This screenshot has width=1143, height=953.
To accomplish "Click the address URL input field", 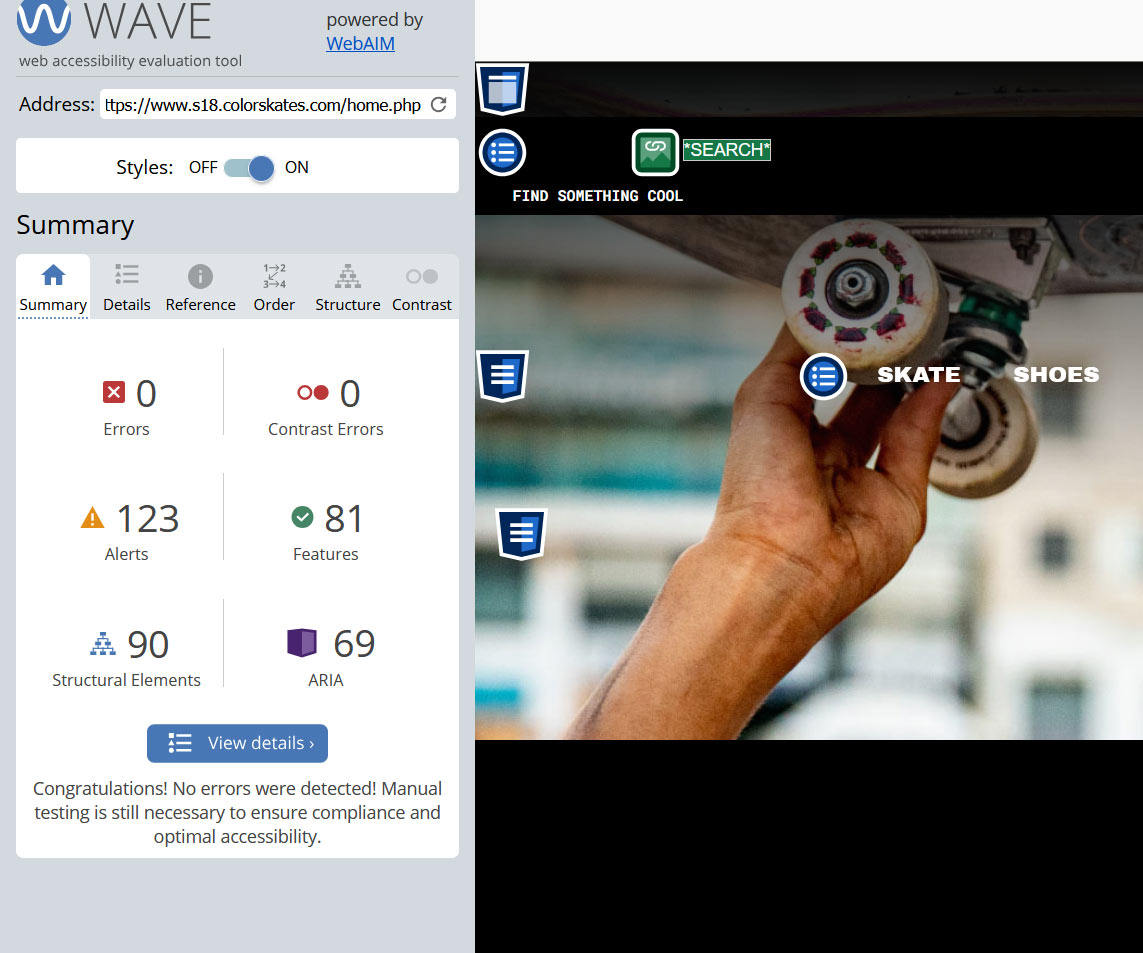I will [263, 104].
